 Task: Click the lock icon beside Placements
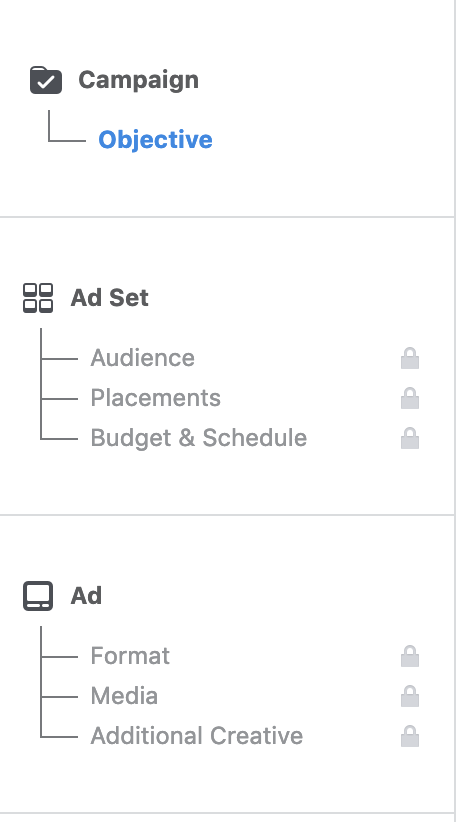[410, 398]
